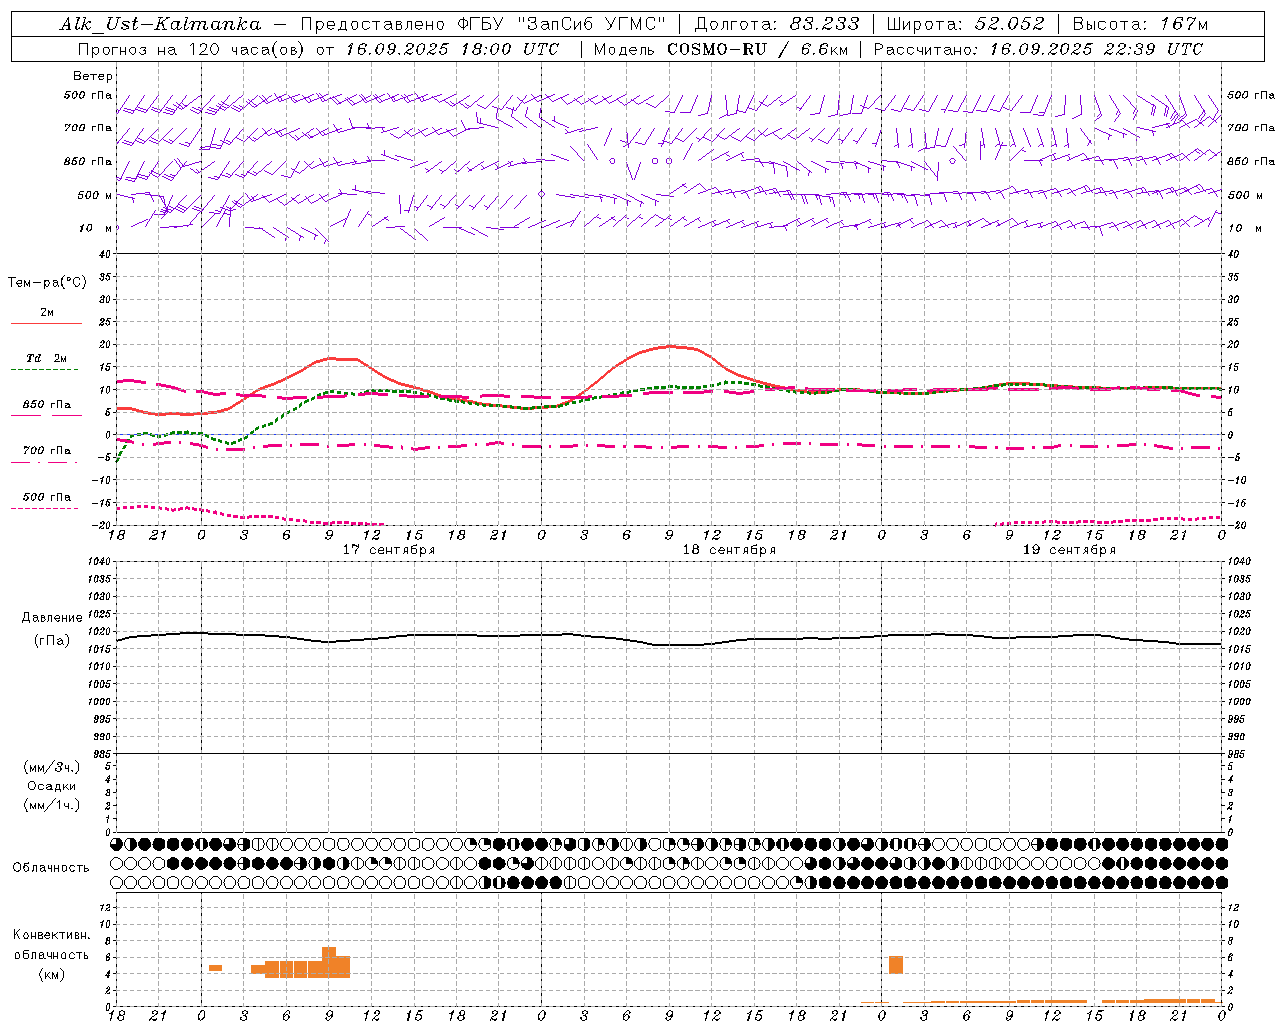Click the 19 сентября date label
The height and width of the screenshot is (1024, 1280).
coord(1069,550)
